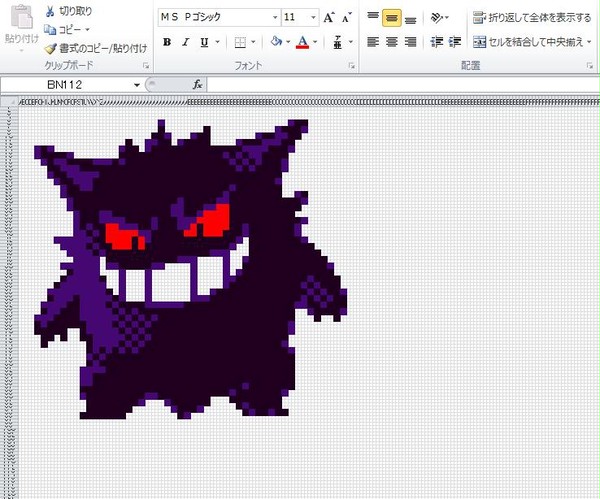600x499 pixels.
Task: Click the Name Box showing BN112
Action: point(65,85)
